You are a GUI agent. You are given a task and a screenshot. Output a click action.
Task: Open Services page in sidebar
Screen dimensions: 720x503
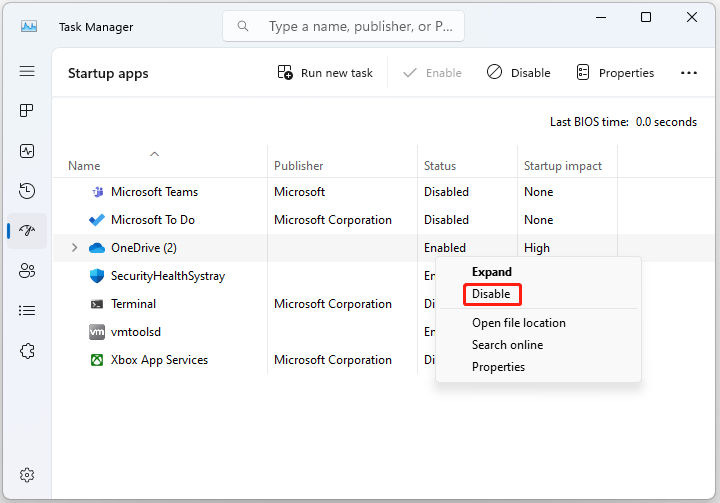coord(27,351)
